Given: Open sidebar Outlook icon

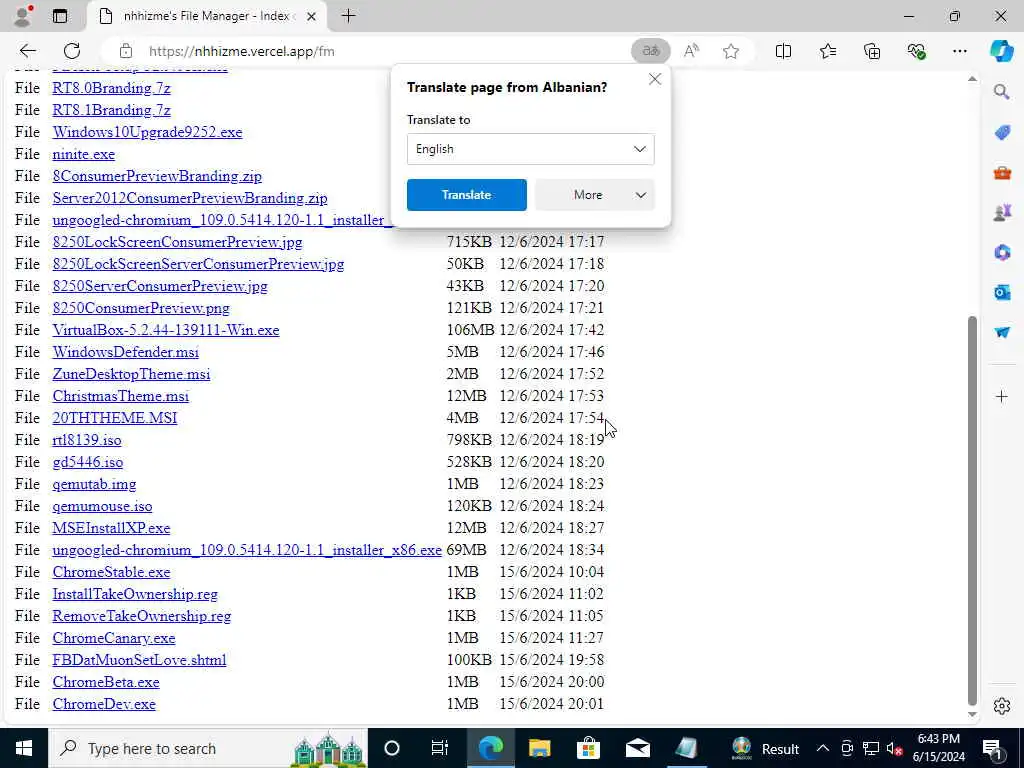Looking at the screenshot, I should tap(1002, 293).
